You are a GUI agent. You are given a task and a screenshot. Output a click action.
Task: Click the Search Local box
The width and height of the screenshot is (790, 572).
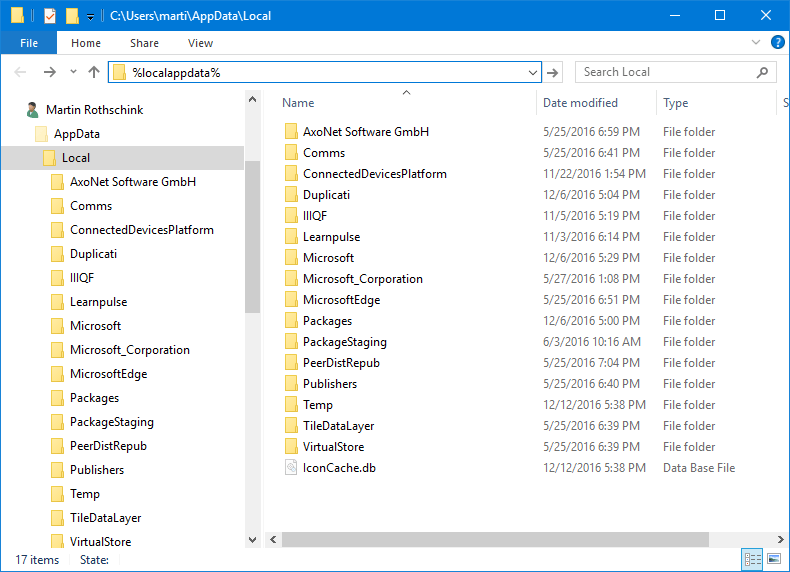[x=675, y=73]
